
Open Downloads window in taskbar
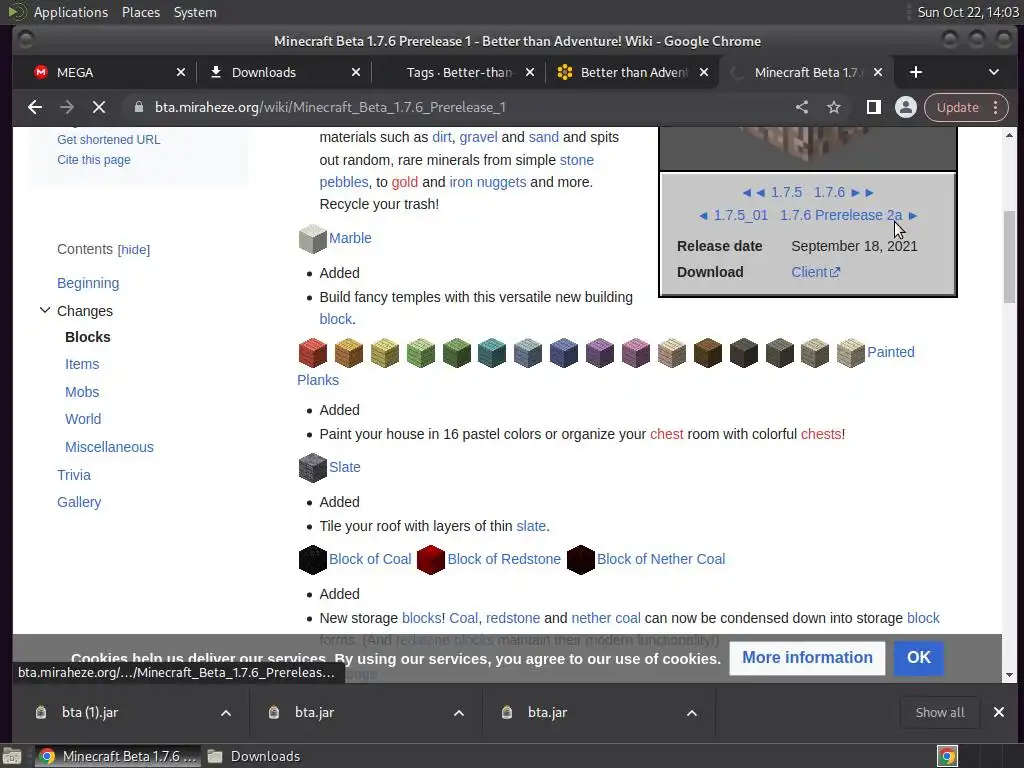(x=254, y=756)
